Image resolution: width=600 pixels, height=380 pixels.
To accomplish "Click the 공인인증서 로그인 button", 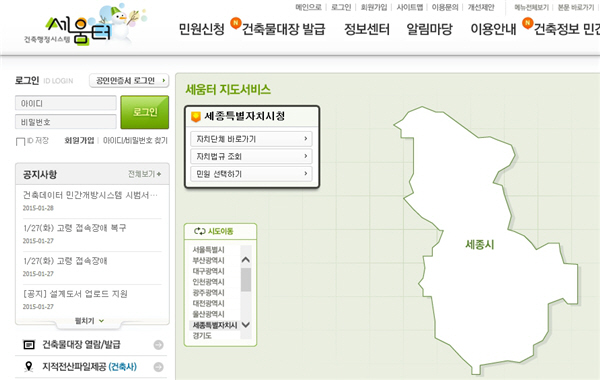I will [x=129, y=81].
